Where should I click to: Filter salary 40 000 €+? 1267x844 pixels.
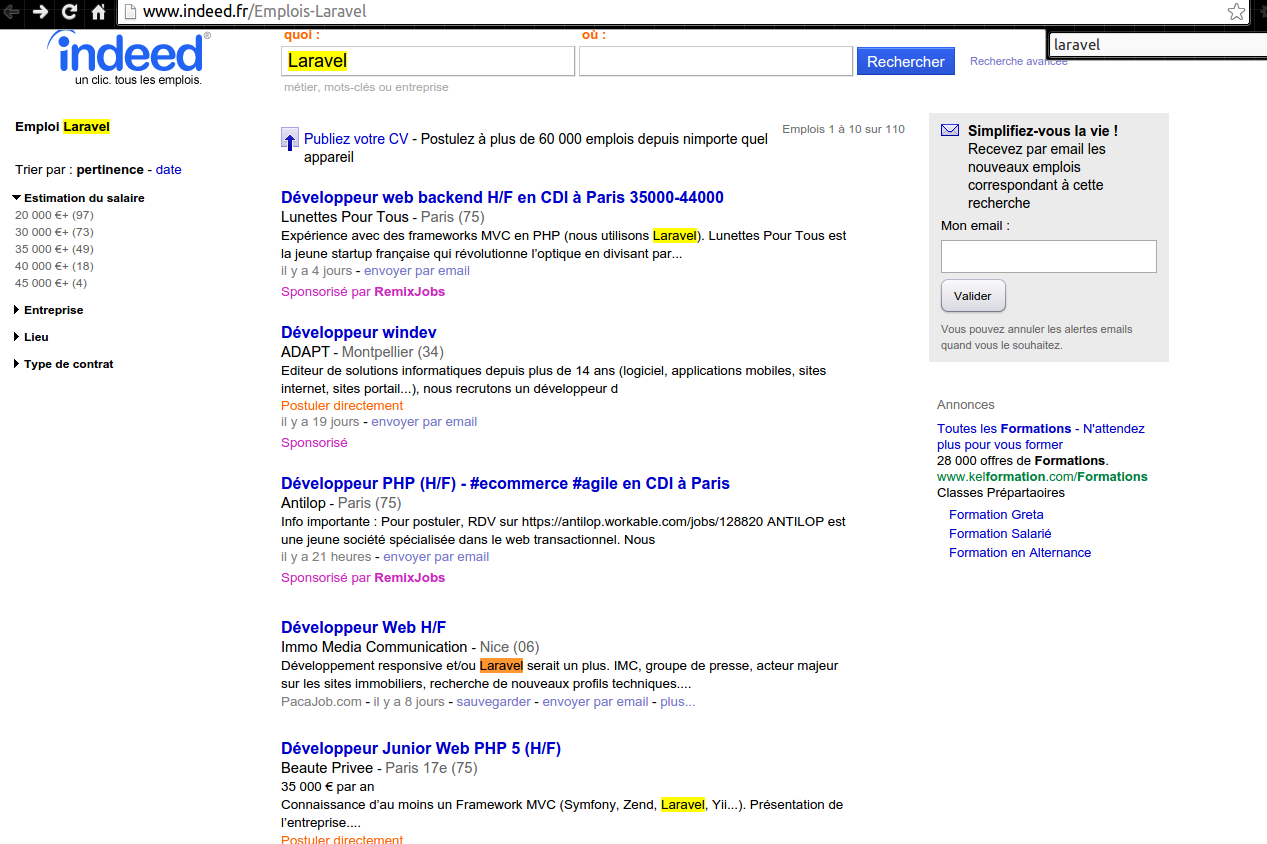54,266
